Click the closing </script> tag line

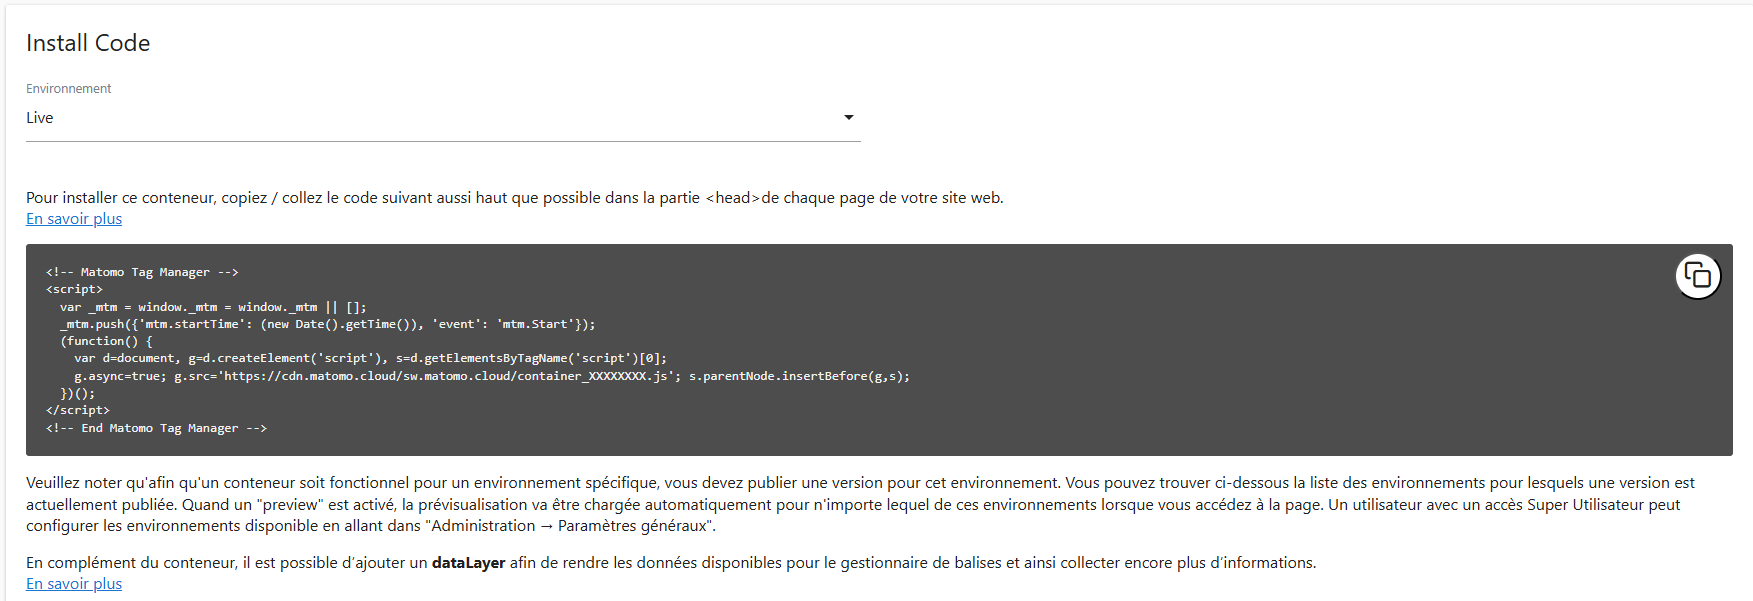tap(78, 410)
